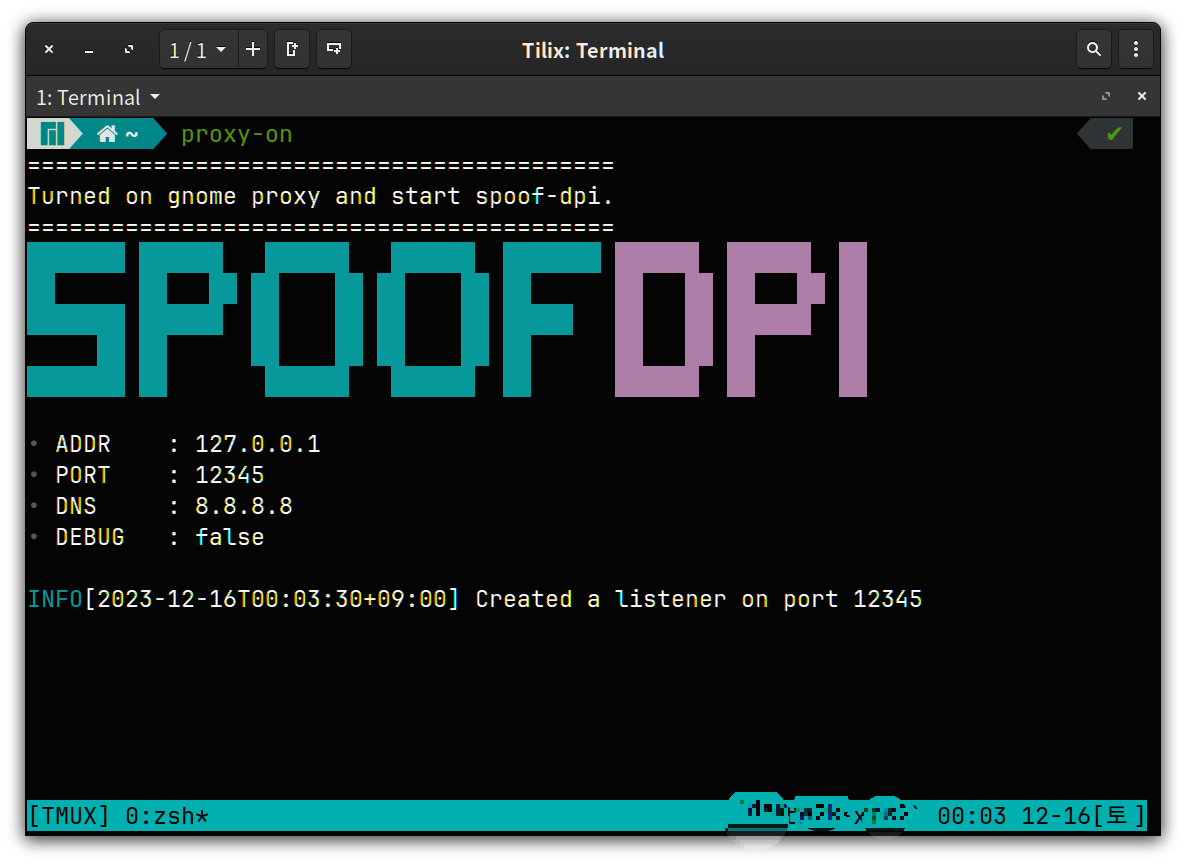Viewport: 1186px width, 864px height.
Task: Click the DNS value 8.8.8.8
Action: pyautogui.click(x=244, y=506)
